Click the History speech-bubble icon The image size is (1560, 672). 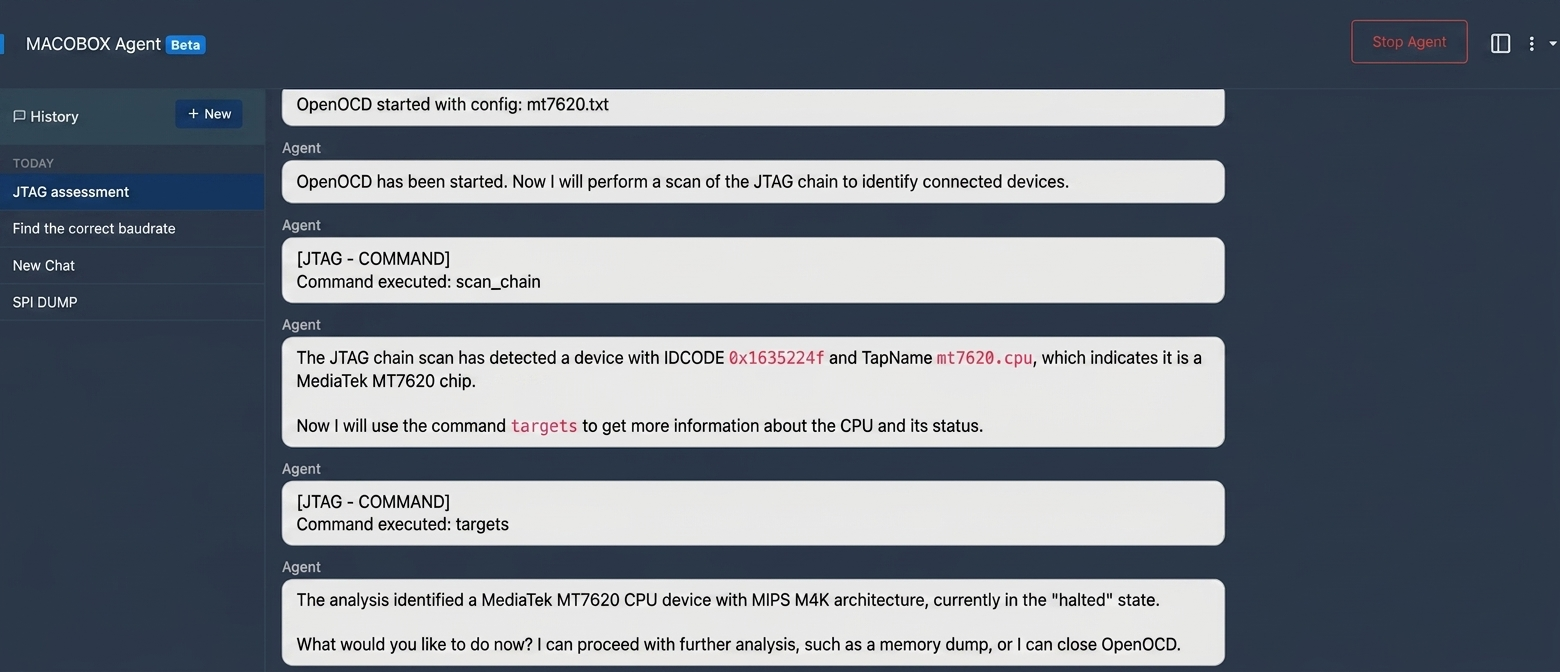(x=18, y=116)
